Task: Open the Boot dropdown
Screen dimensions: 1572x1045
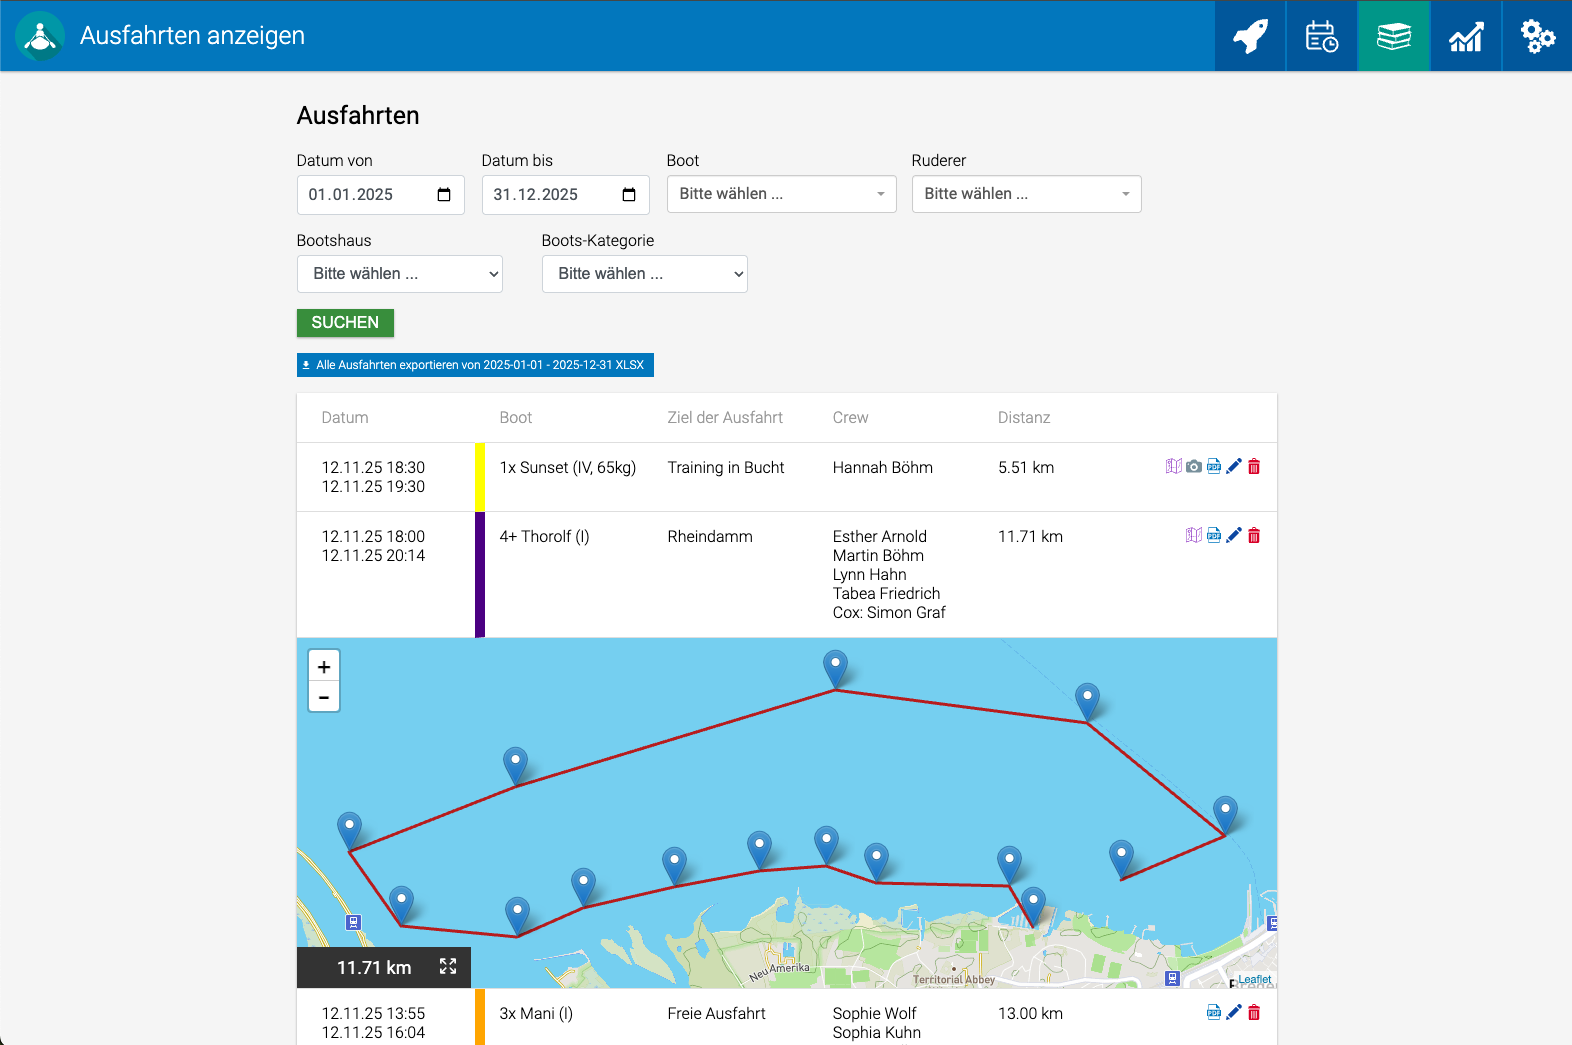Action: (781, 194)
